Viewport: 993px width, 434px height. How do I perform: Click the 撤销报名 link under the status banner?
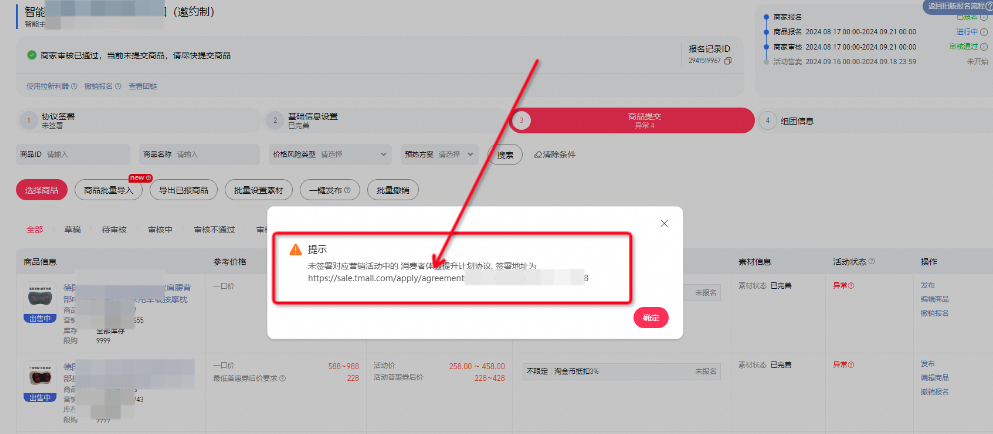[98, 86]
